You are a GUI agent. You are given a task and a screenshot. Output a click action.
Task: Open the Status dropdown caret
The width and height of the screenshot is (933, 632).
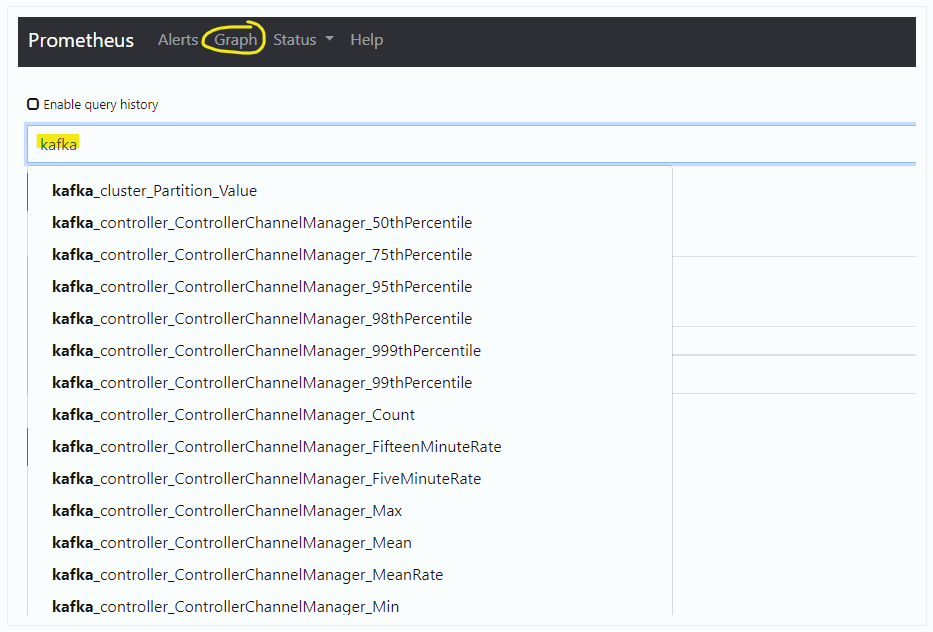tap(329, 39)
